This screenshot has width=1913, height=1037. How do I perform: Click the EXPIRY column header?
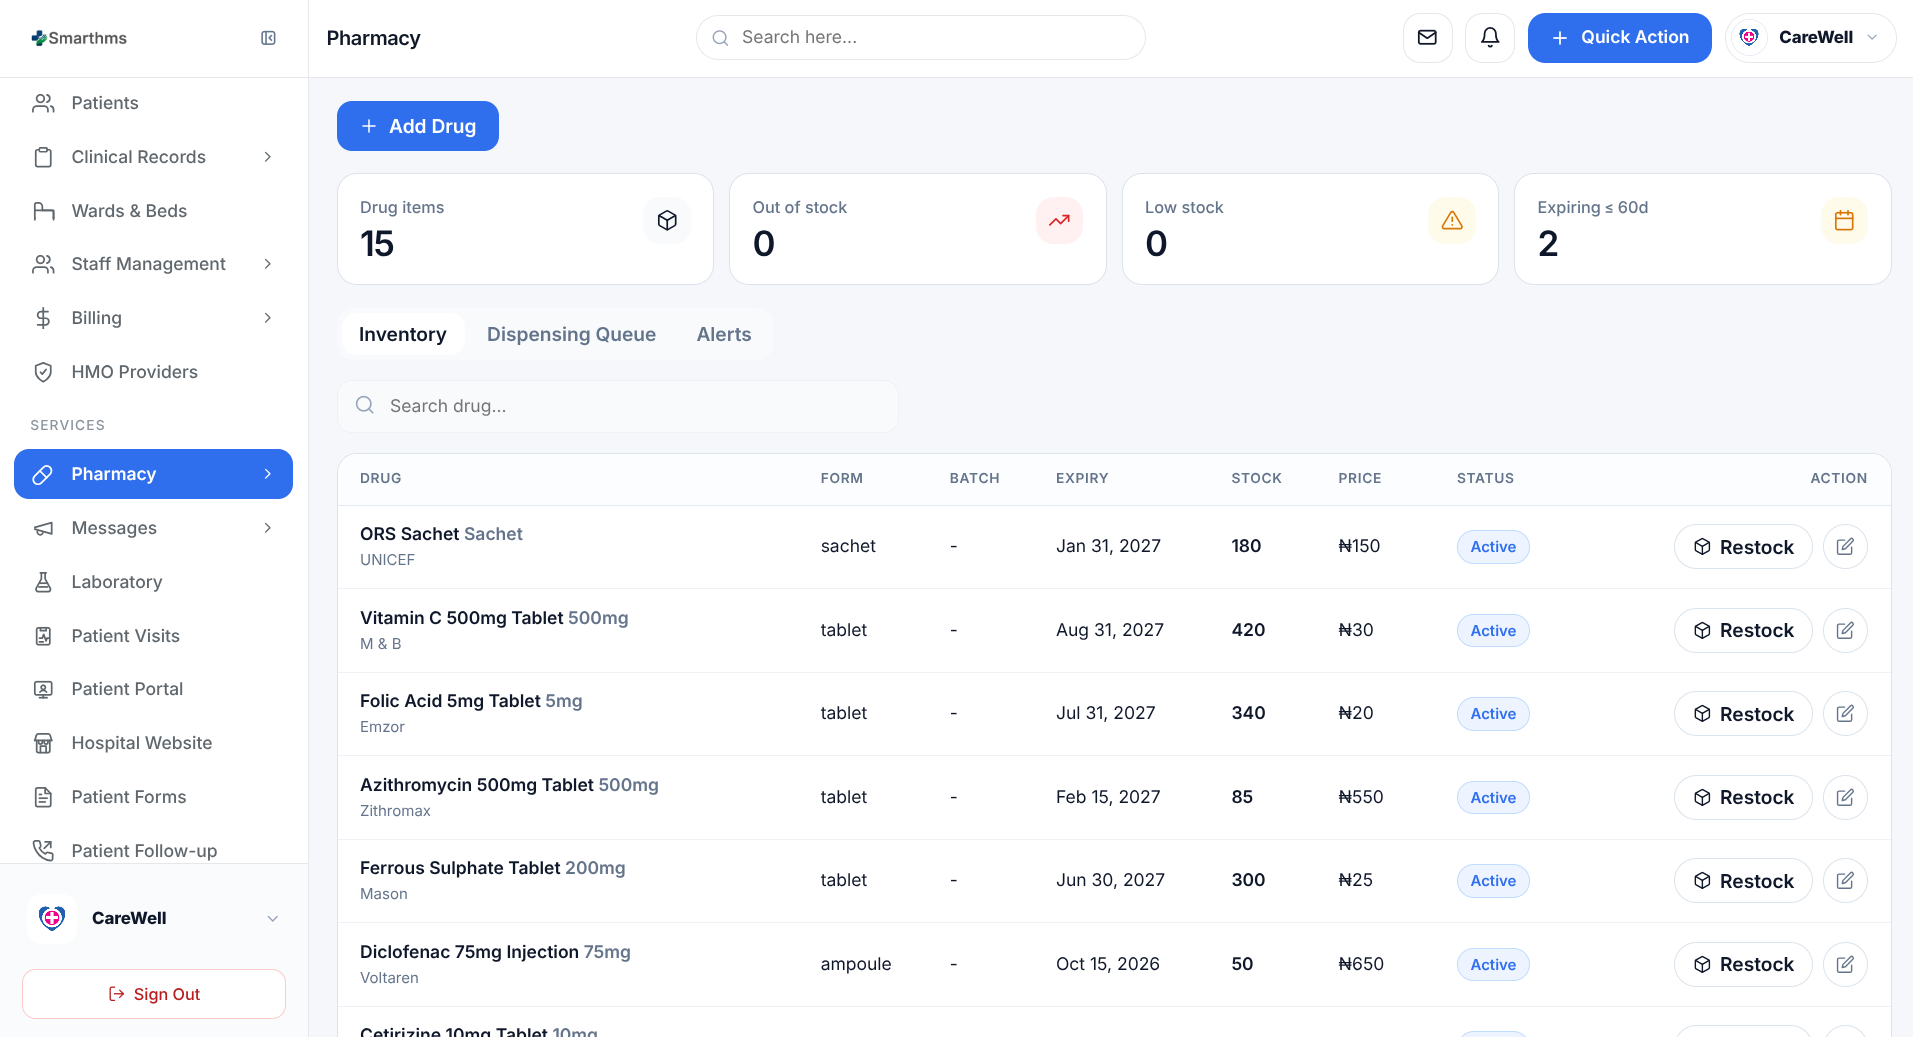click(x=1082, y=479)
